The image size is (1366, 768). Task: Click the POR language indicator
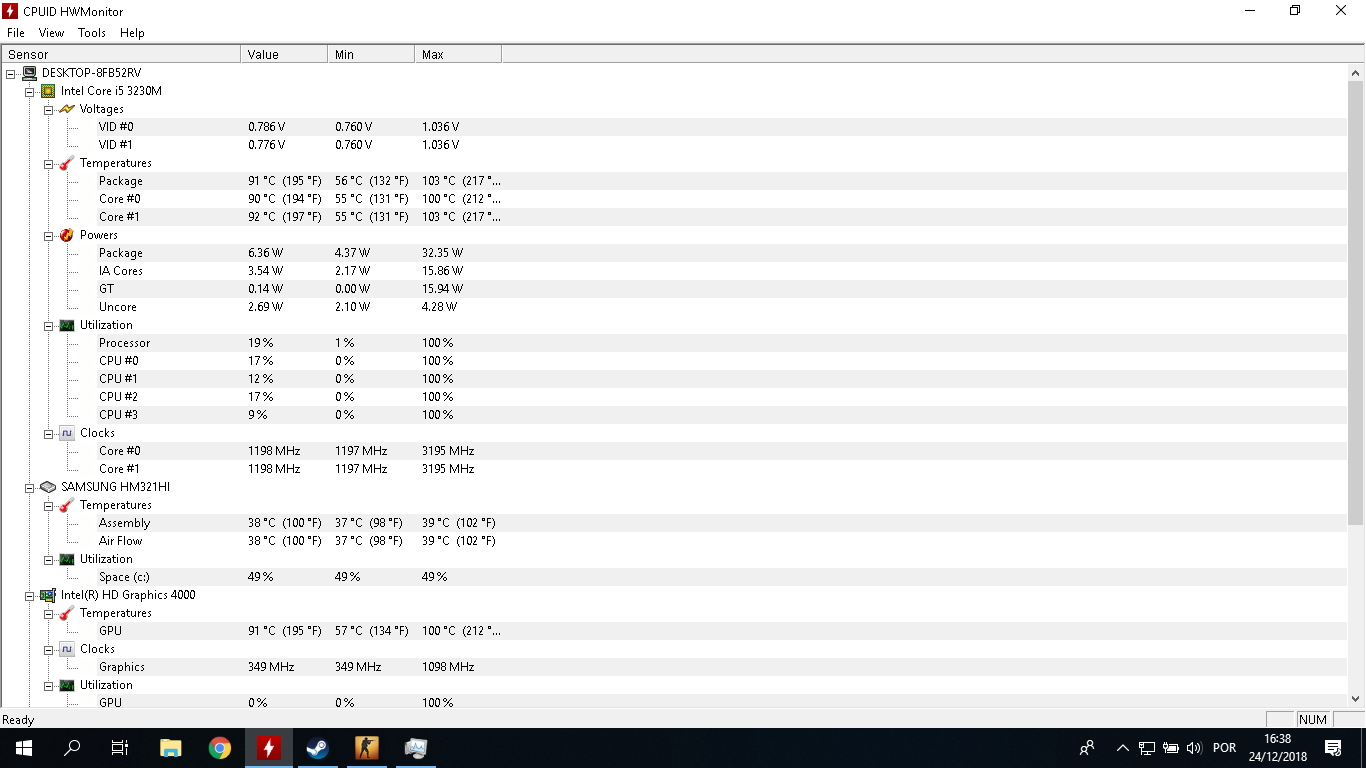[1224, 748]
